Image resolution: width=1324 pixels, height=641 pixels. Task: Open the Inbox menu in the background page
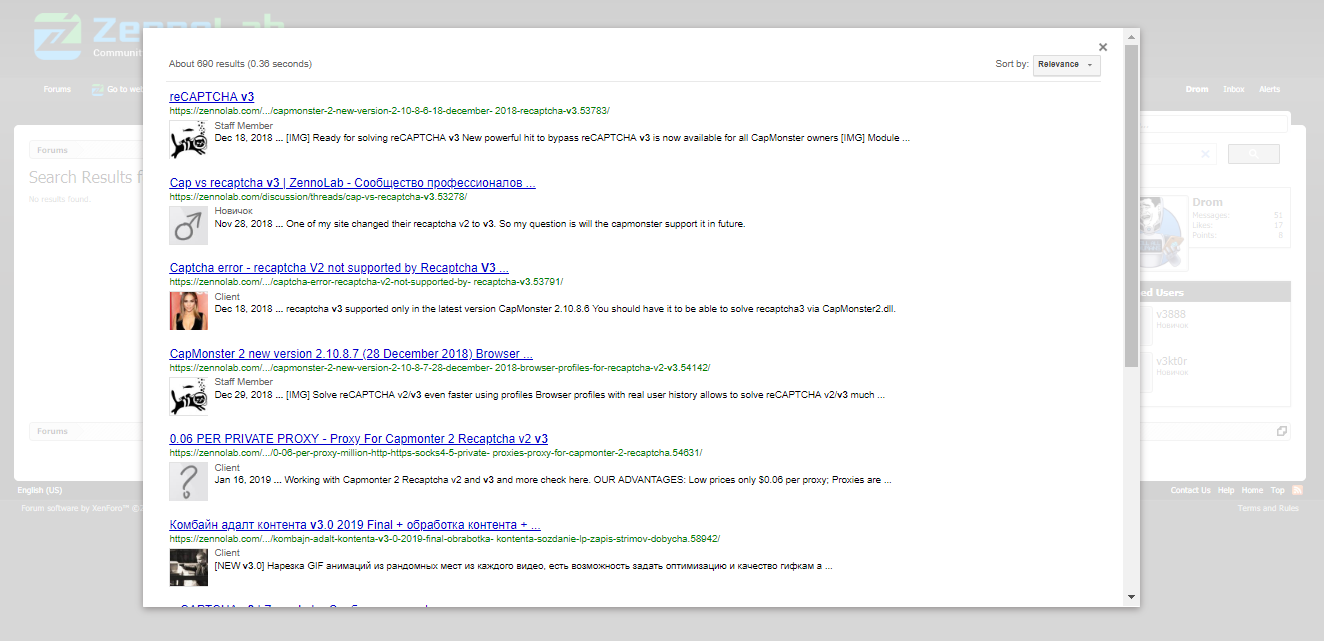(x=1234, y=89)
